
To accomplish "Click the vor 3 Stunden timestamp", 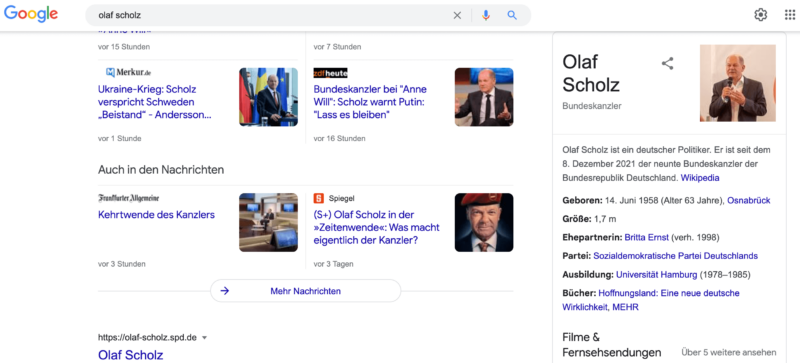I will [x=121, y=264].
